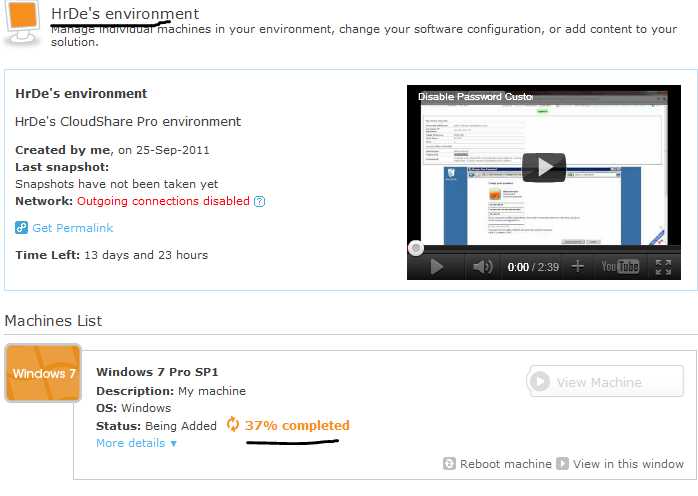
Task: Click the Reboot machine icon
Action: pyautogui.click(x=449, y=463)
